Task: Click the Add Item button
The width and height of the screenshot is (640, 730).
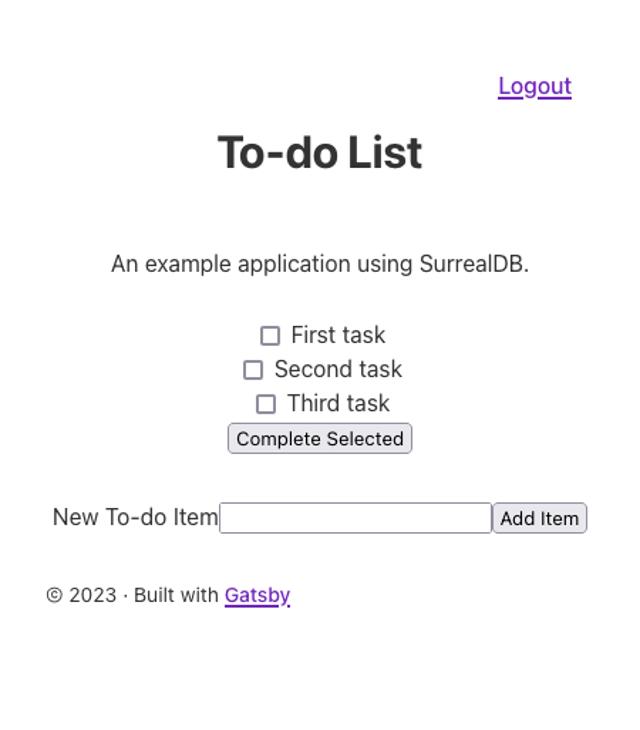Action: (x=539, y=518)
